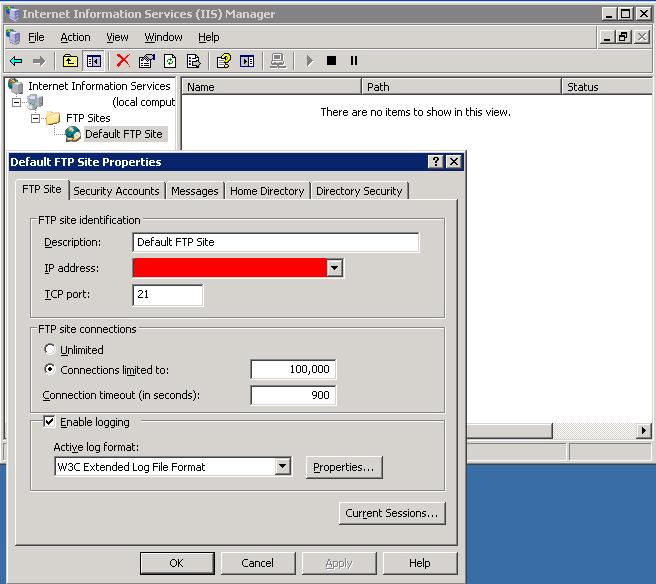Select Internet Information Services root node

click(x=99, y=86)
